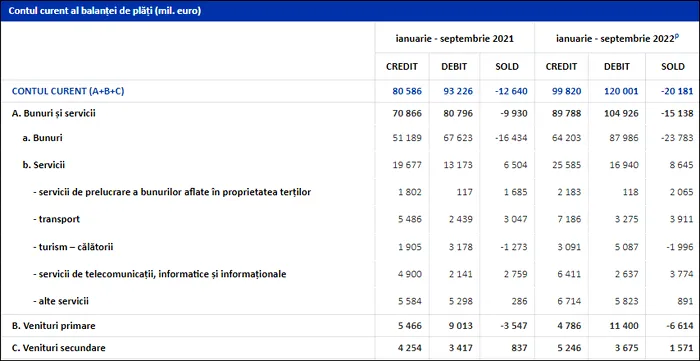Click the 2021 DEBIT column header
700x361 pixels.
pyautogui.click(x=454, y=67)
